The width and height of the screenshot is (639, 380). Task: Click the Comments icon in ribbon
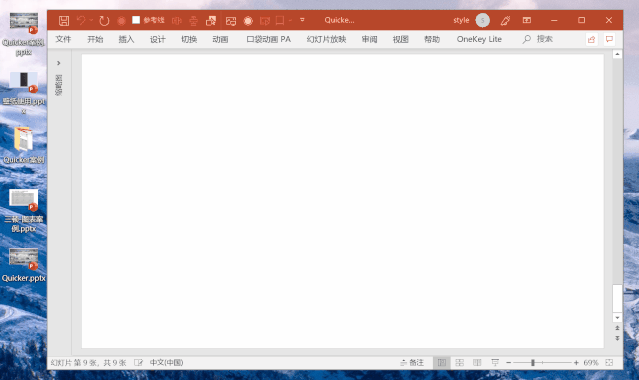609,39
